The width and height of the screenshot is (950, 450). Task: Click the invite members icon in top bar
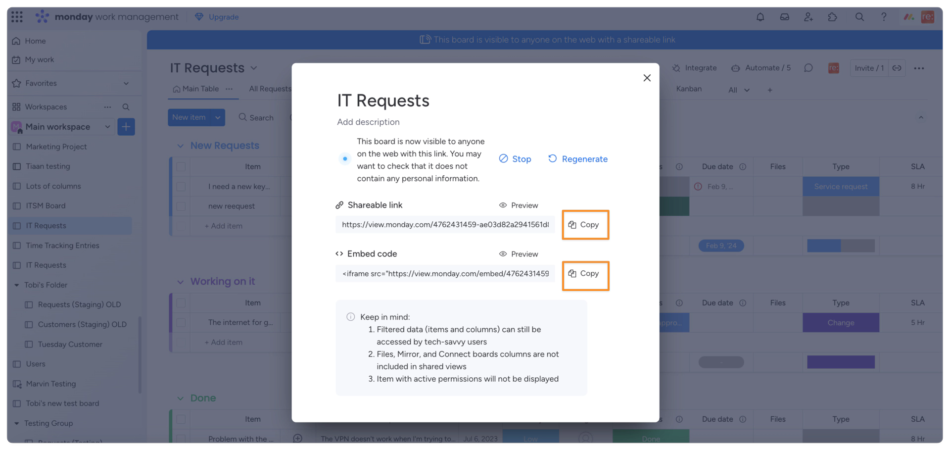pos(808,17)
